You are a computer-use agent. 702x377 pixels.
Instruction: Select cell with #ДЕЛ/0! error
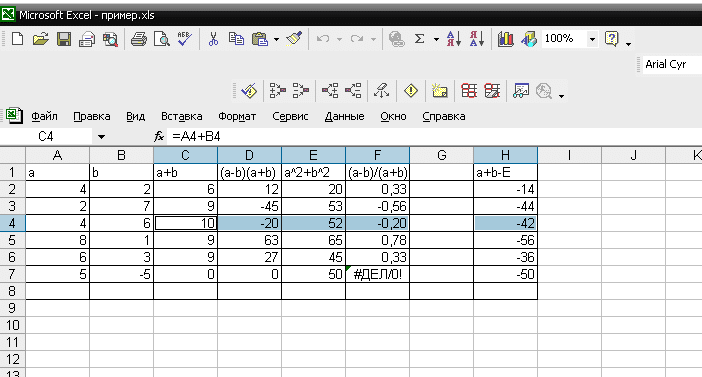tap(377, 274)
